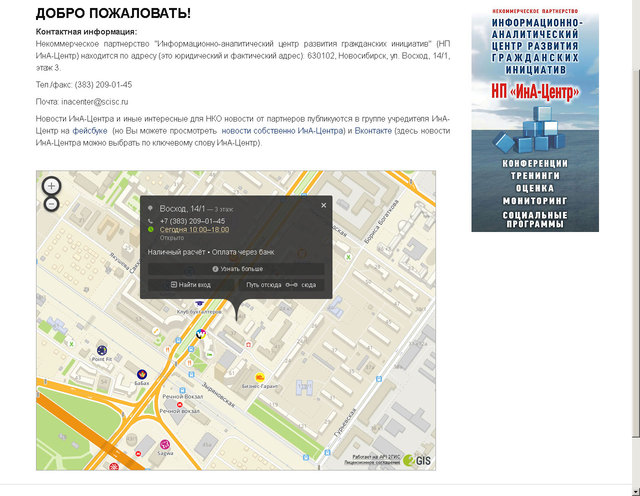640x496 pixels.
Task: Click the red marker left of Sagwa
Action: [138, 454]
